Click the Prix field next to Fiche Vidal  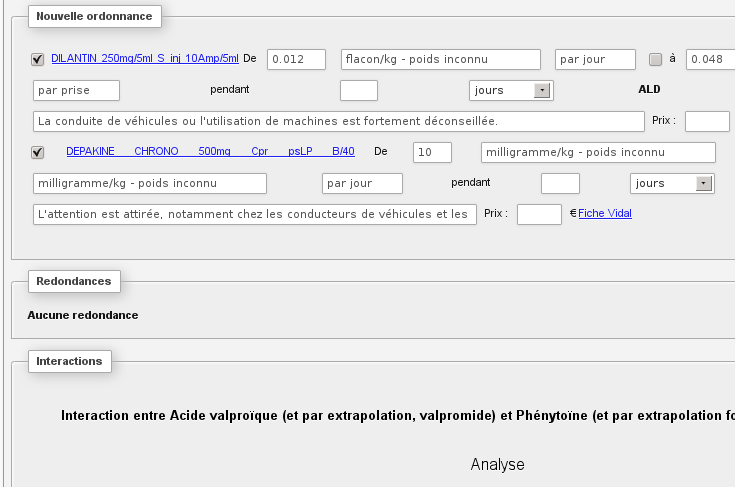[x=539, y=214]
